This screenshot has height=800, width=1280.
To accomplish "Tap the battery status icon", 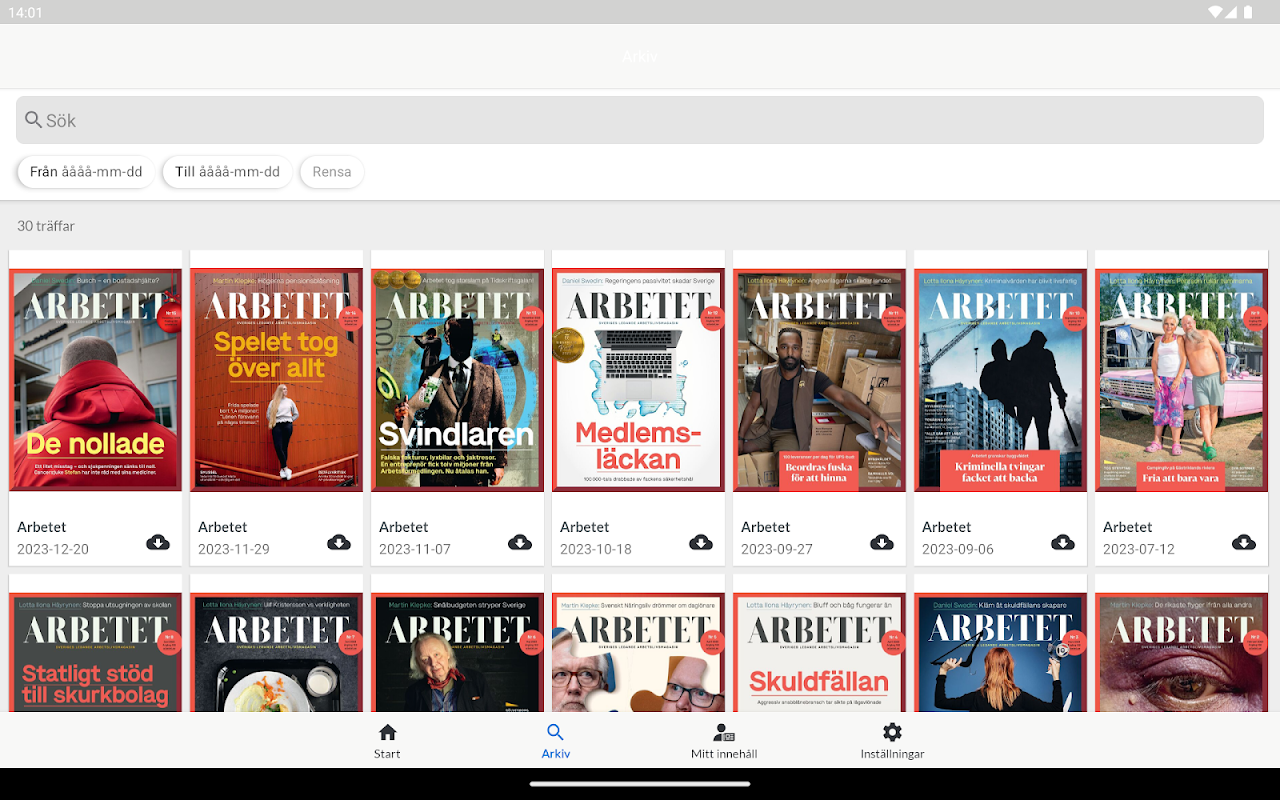I will (x=1248, y=12).
